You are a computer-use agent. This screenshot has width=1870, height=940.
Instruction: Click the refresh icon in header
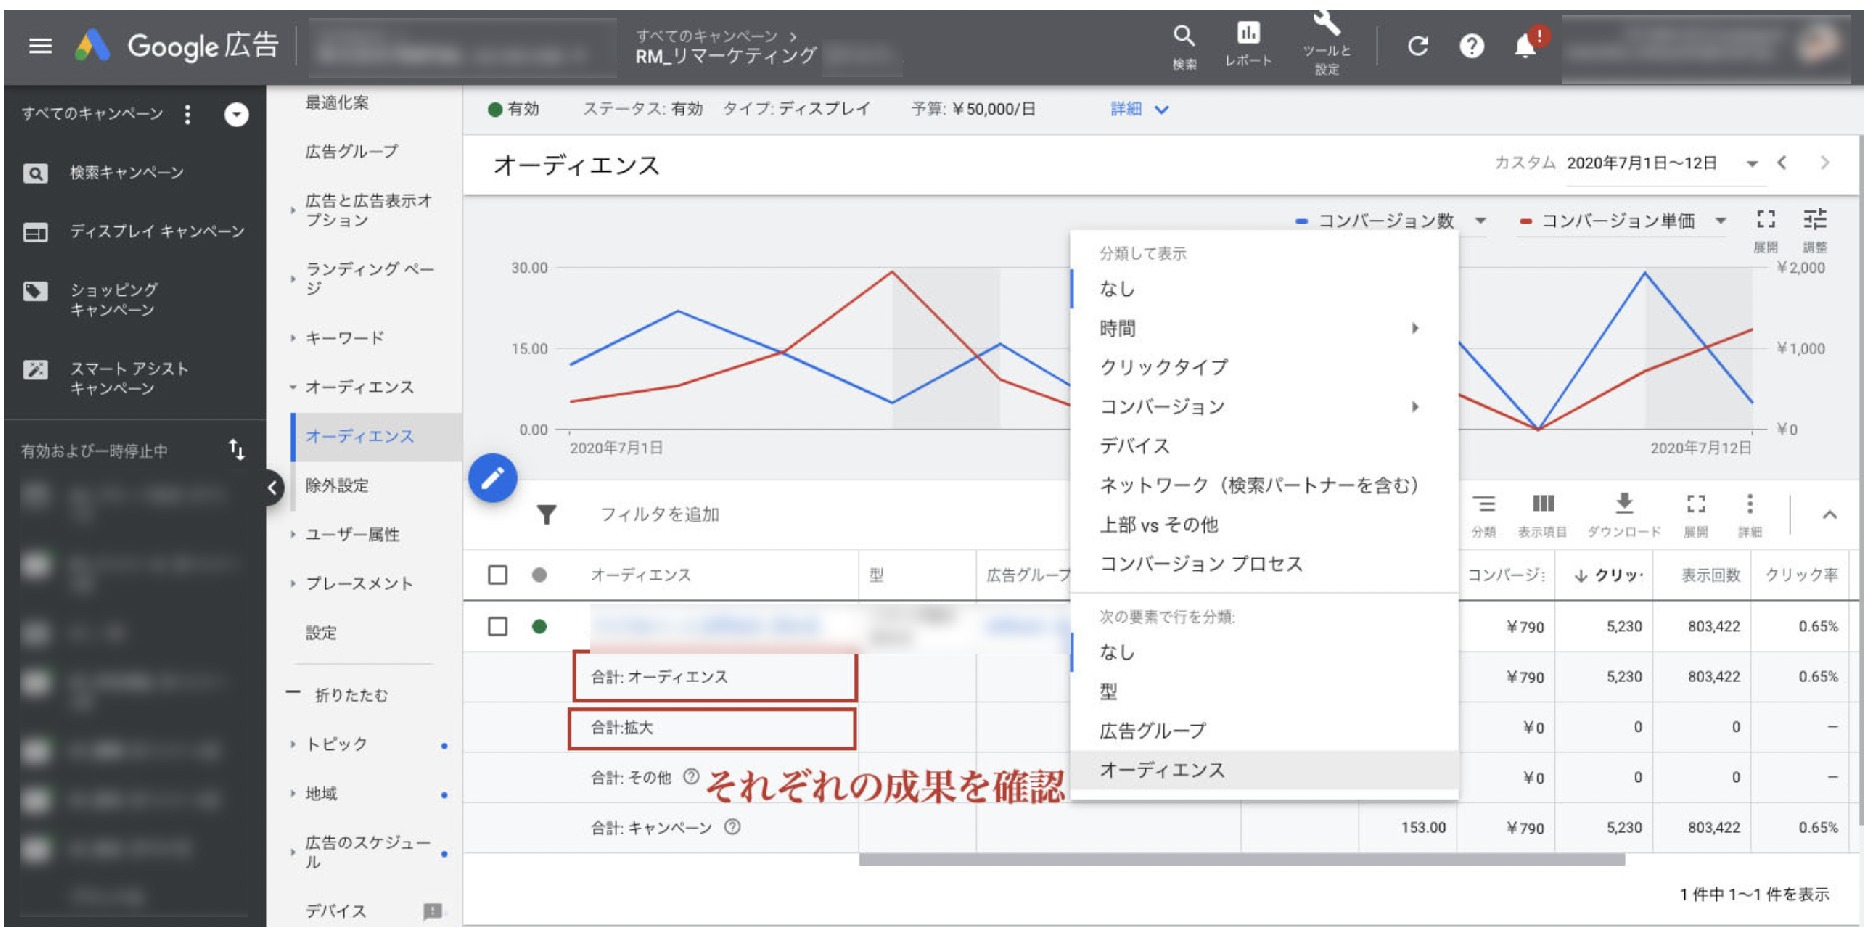point(1417,46)
